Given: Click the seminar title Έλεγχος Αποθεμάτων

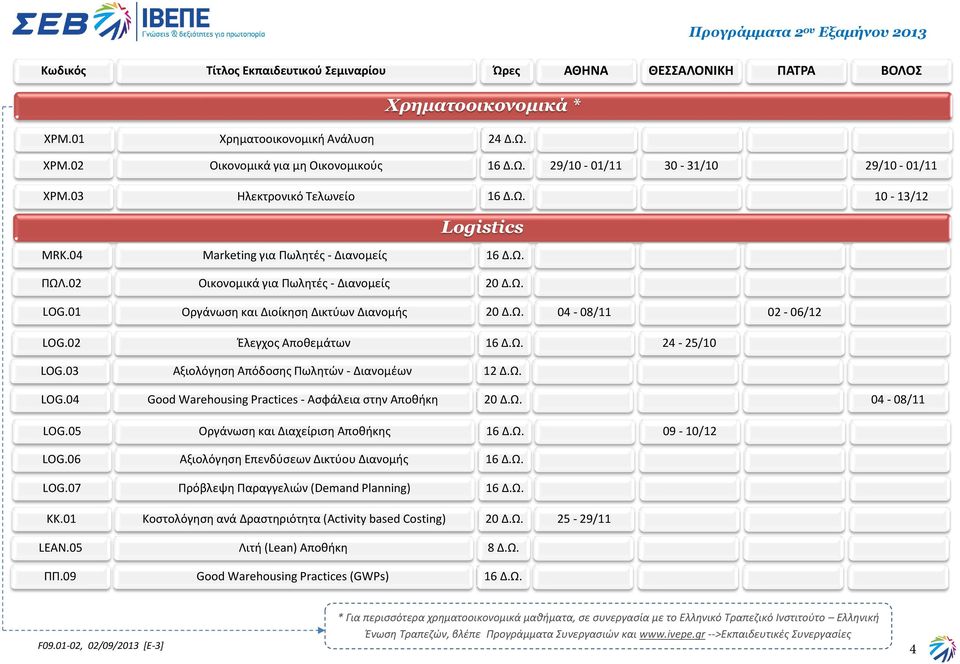Looking at the screenshot, I should pyautogui.click(x=294, y=343).
